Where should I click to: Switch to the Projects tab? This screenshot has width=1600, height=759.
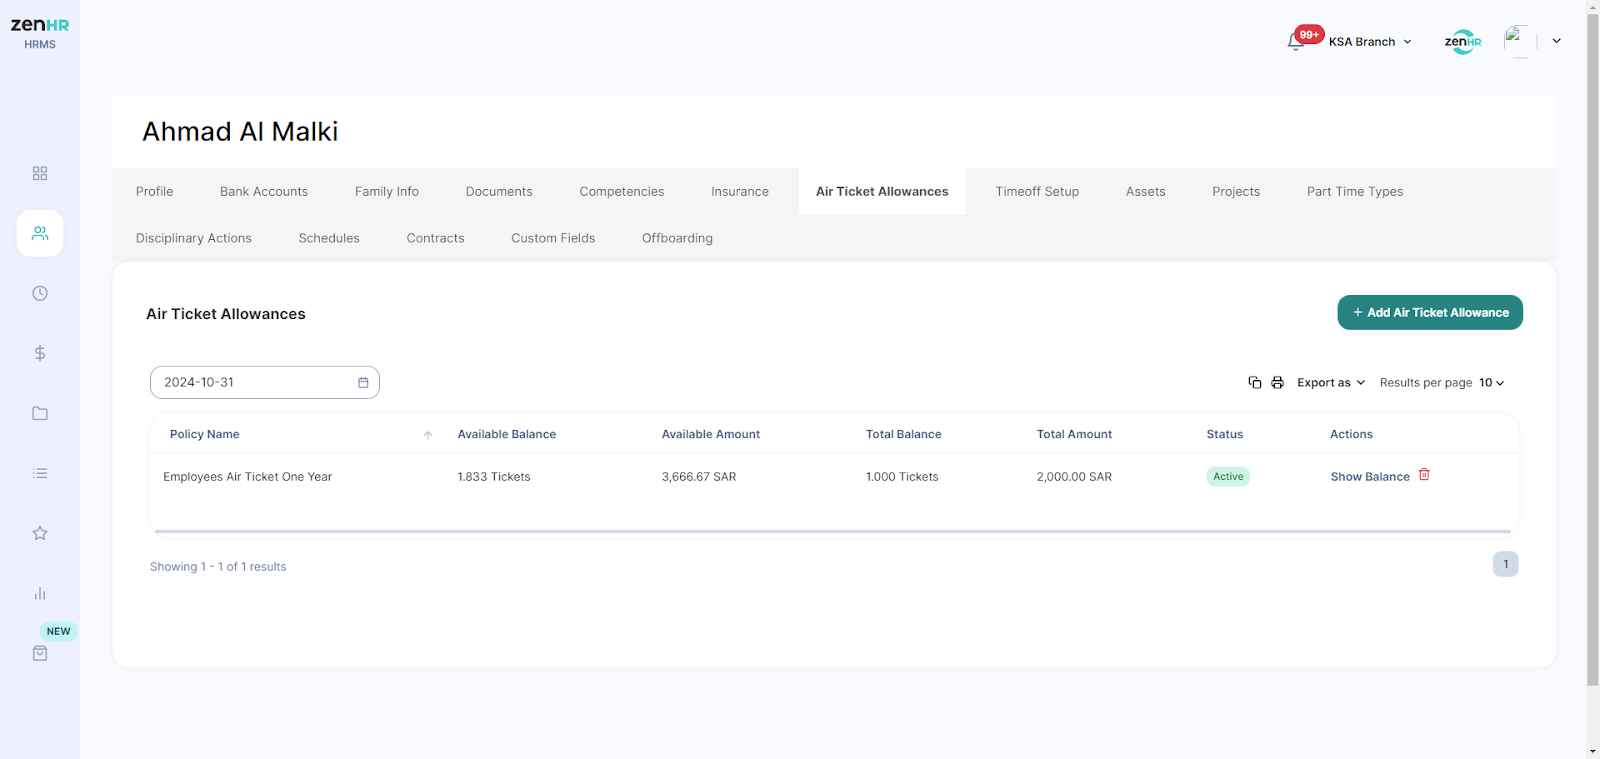1236,191
